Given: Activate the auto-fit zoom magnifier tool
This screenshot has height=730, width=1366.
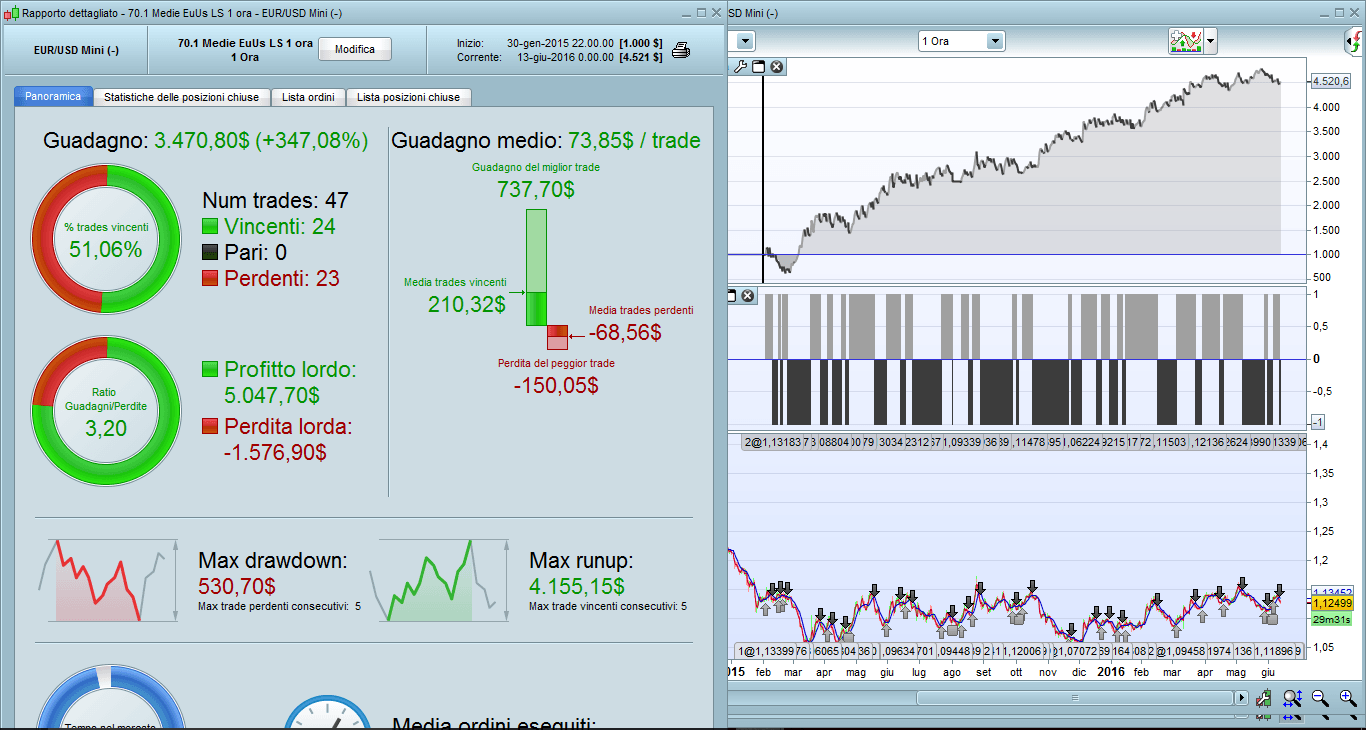Looking at the screenshot, I should pyautogui.click(x=1292, y=698).
